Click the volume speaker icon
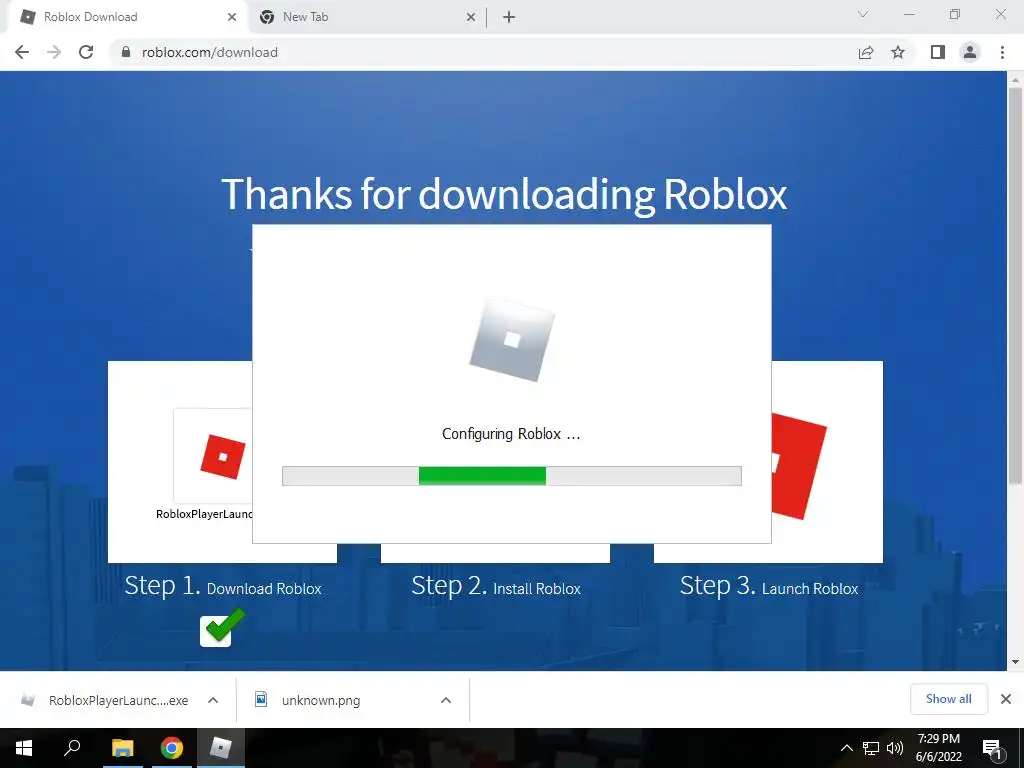Image resolution: width=1024 pixels, height=768 pixels. pos(895,748)
